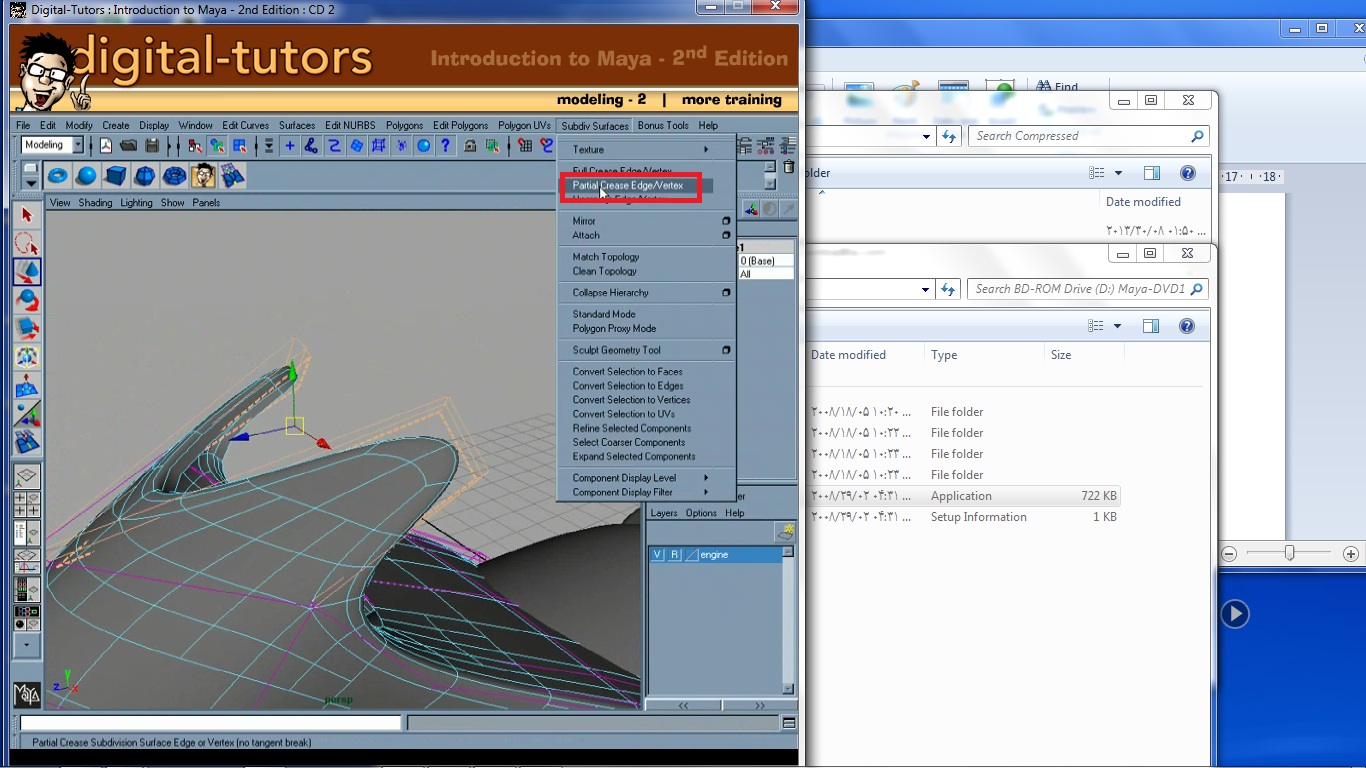The width and height of the screenshot is (1366, 768).
Task: Open the Shading panel menu
Action: tap(95, 203)
